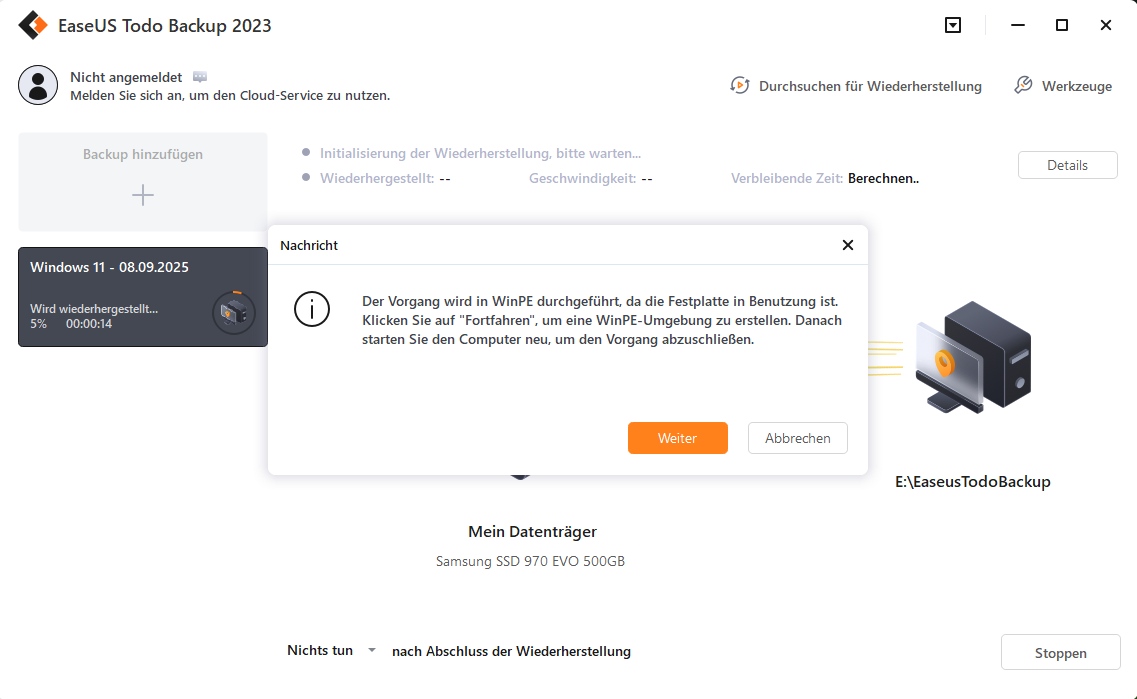Screen dimensions: 1137x699
Task: Click the info icon in Nachricht dialog
Action: (x=312, y=309)
